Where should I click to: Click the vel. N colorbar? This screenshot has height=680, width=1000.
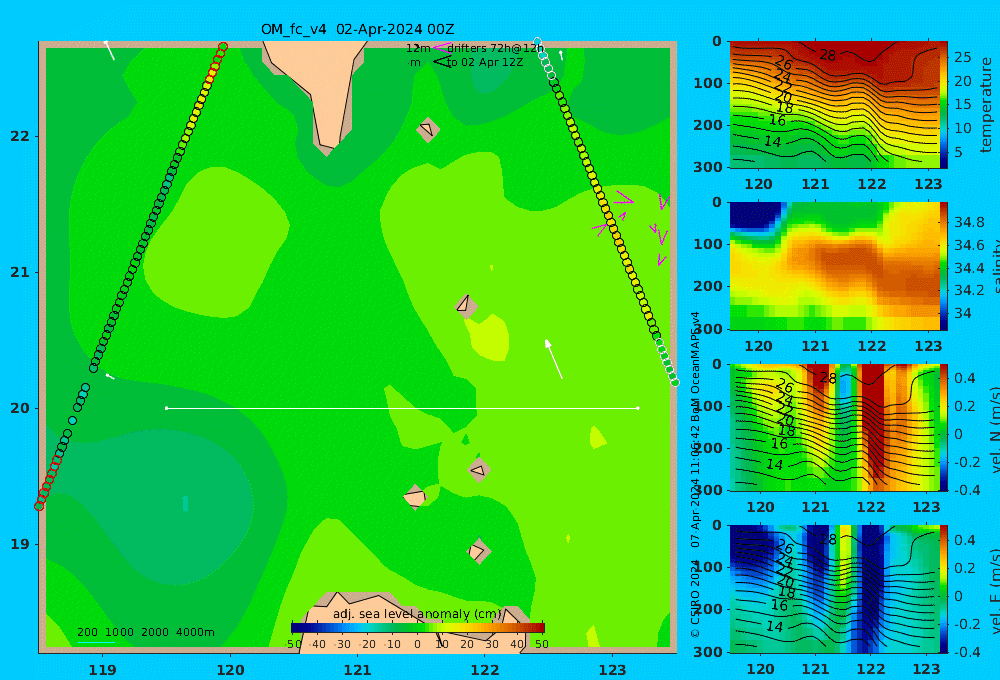pyautogui.click(x=943, y=427)
